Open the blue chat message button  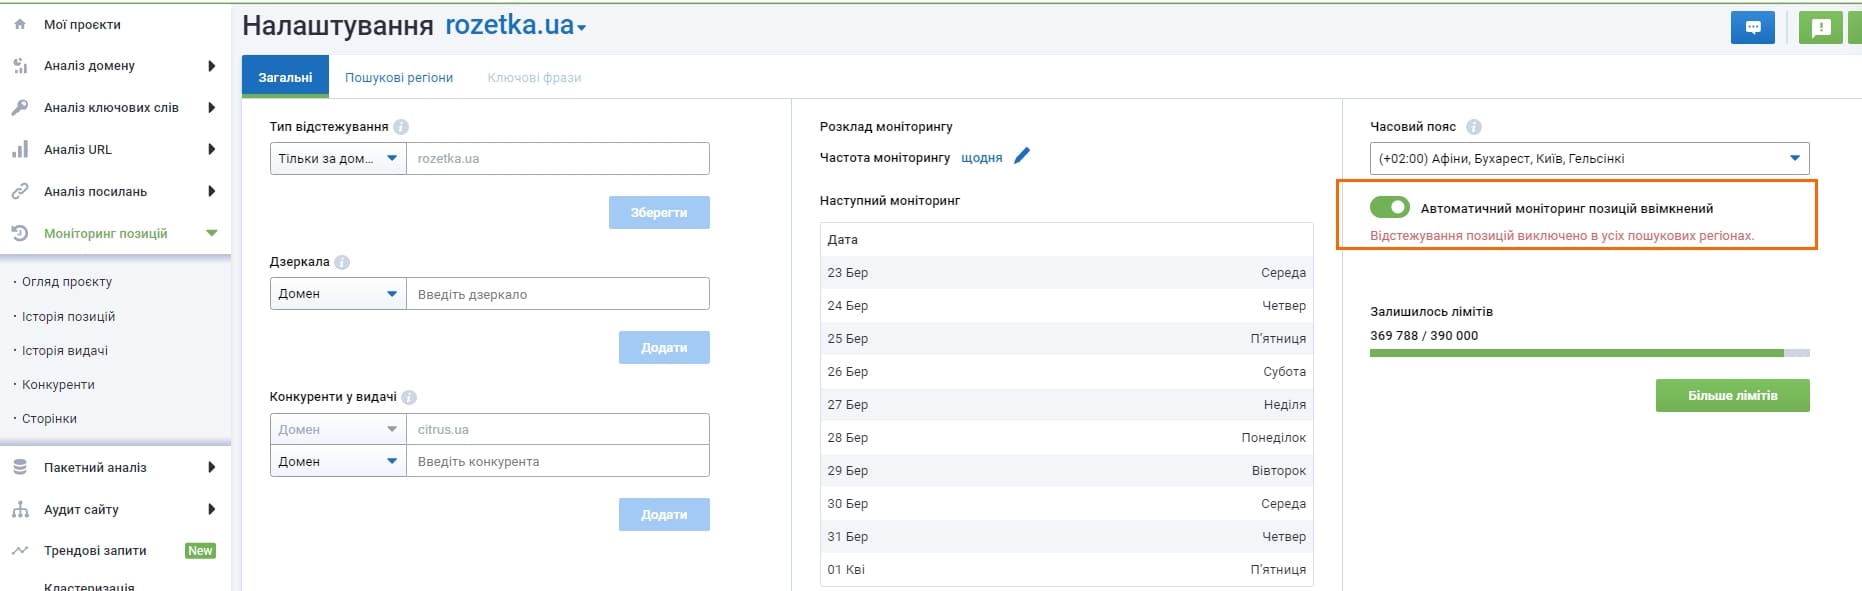pyautogui.click(x=1752, y=28)
